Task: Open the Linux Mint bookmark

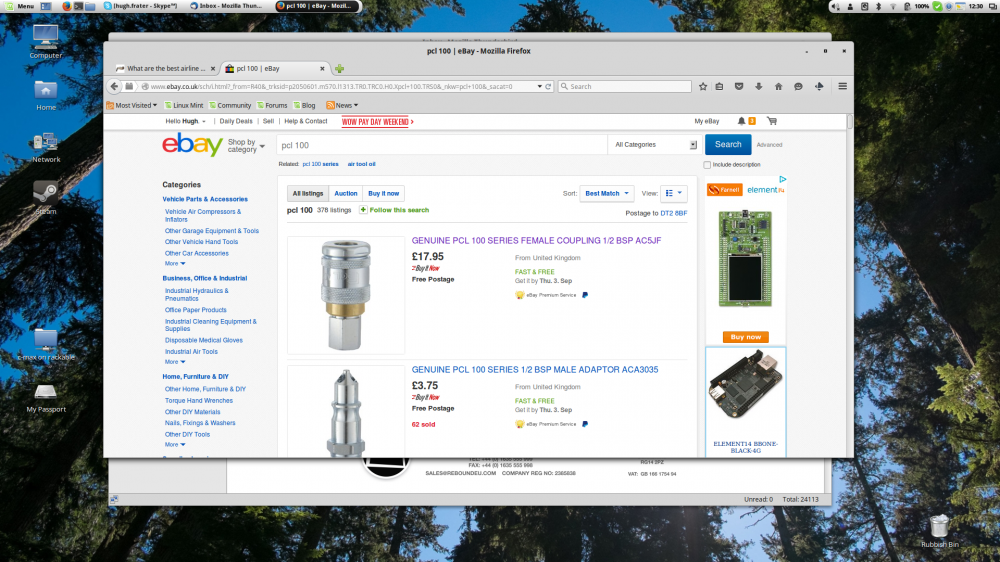Action: 184,105
